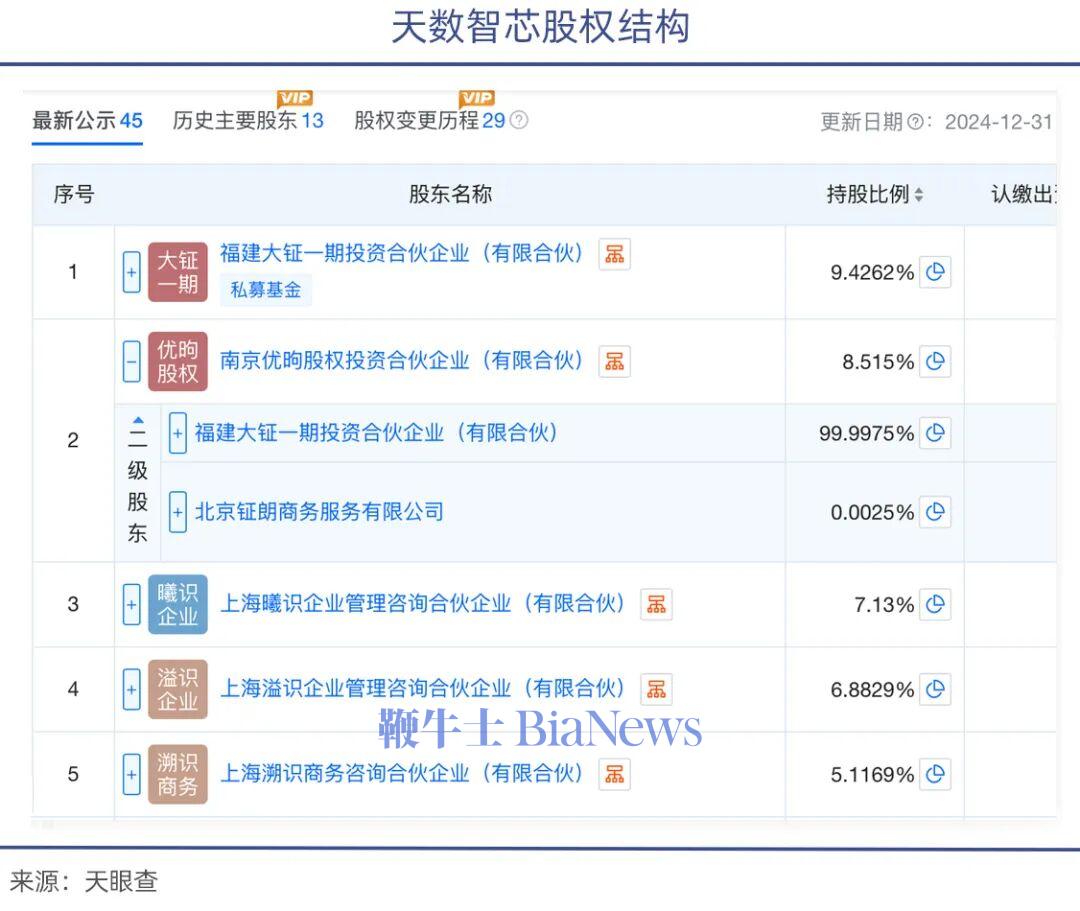Expand row 3 上海曦识企业 shareholder
Viewport: 1080px width, 911px height.
pos(132,605)
